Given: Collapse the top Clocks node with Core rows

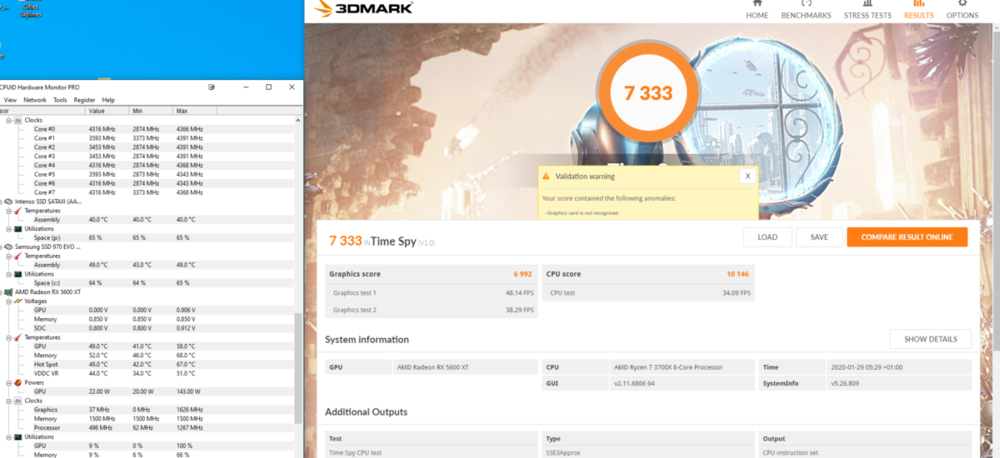Looking at the screenshot, I should [9, 120].
